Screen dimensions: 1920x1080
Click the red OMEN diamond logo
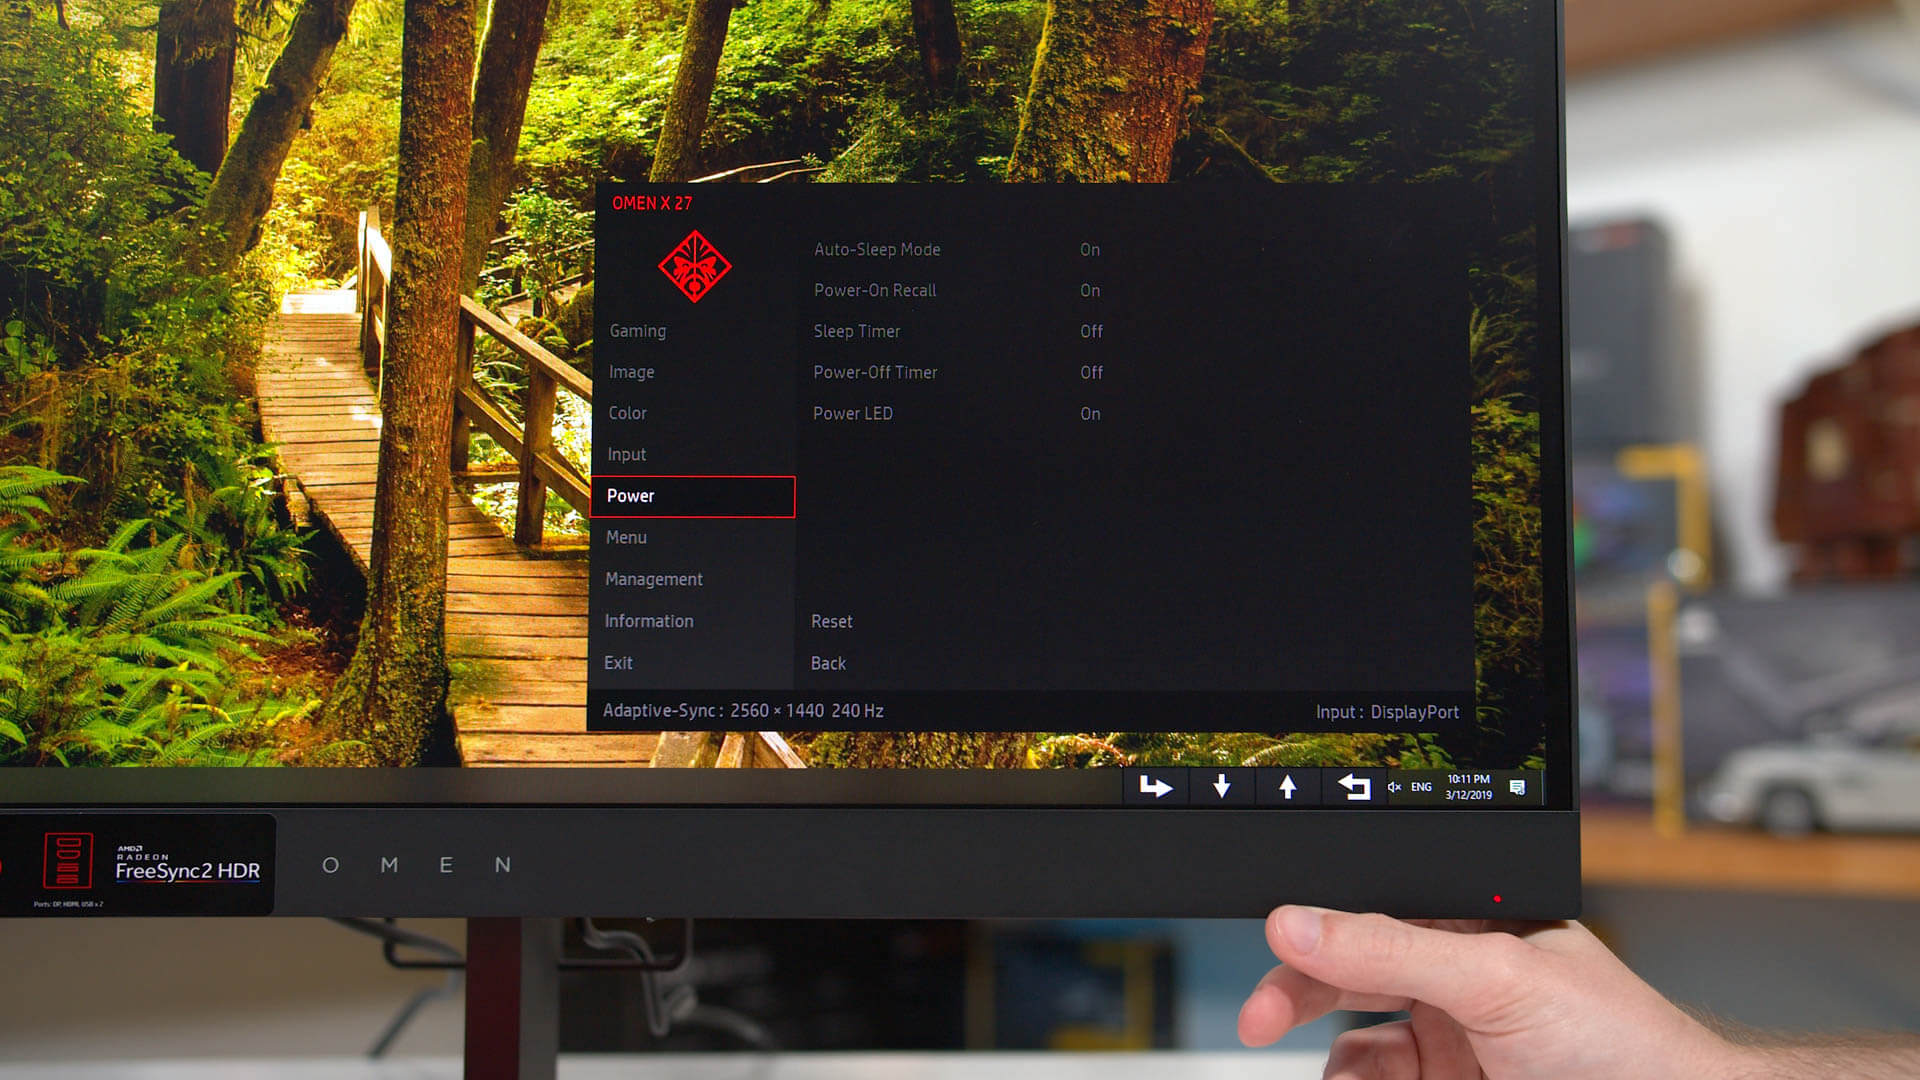pyautogui.click(x=694, y=266)
